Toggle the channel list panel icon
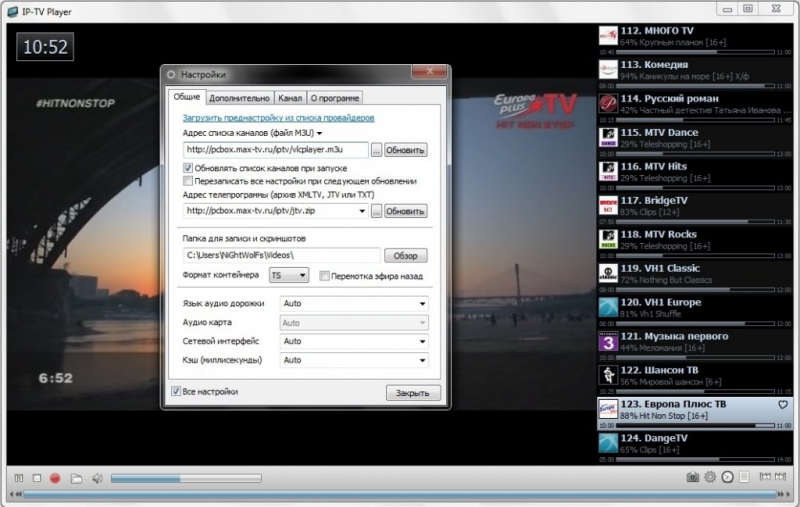 [744, 477]
